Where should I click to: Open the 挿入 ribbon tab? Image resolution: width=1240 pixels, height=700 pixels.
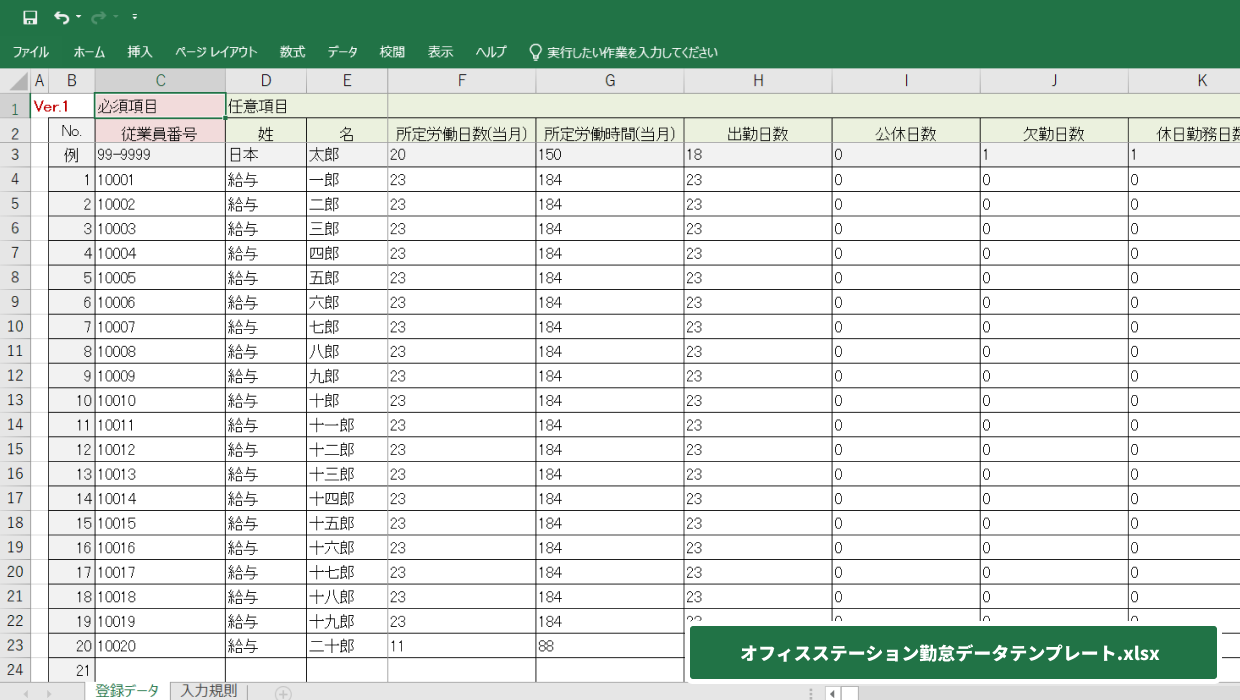[x=140, y=52]
